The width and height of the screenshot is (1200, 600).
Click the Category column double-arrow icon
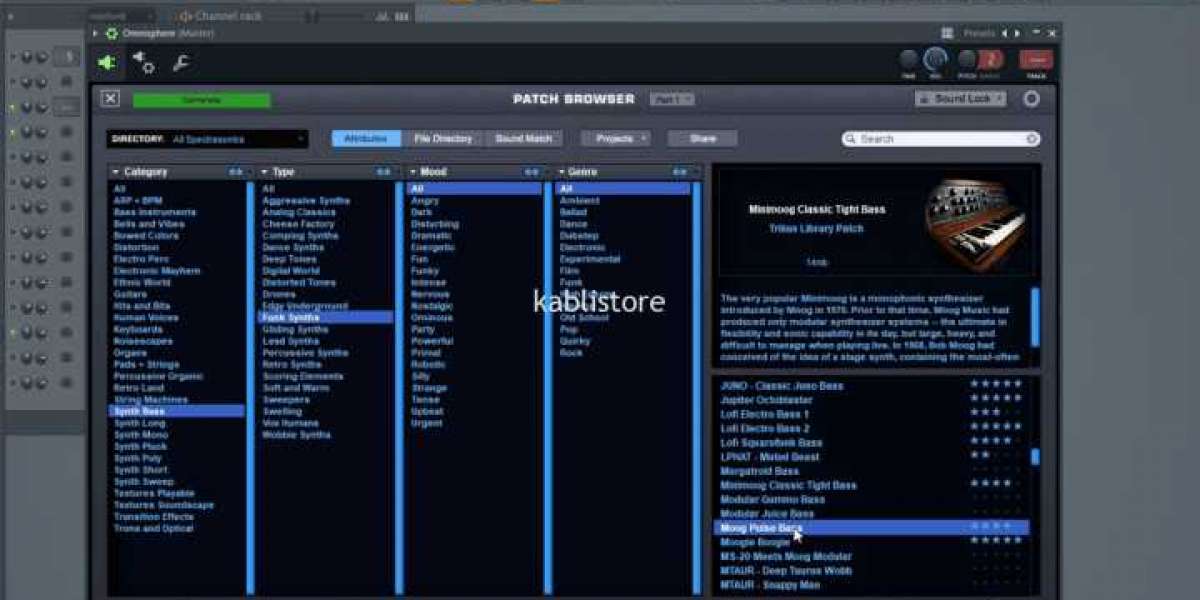236,172
